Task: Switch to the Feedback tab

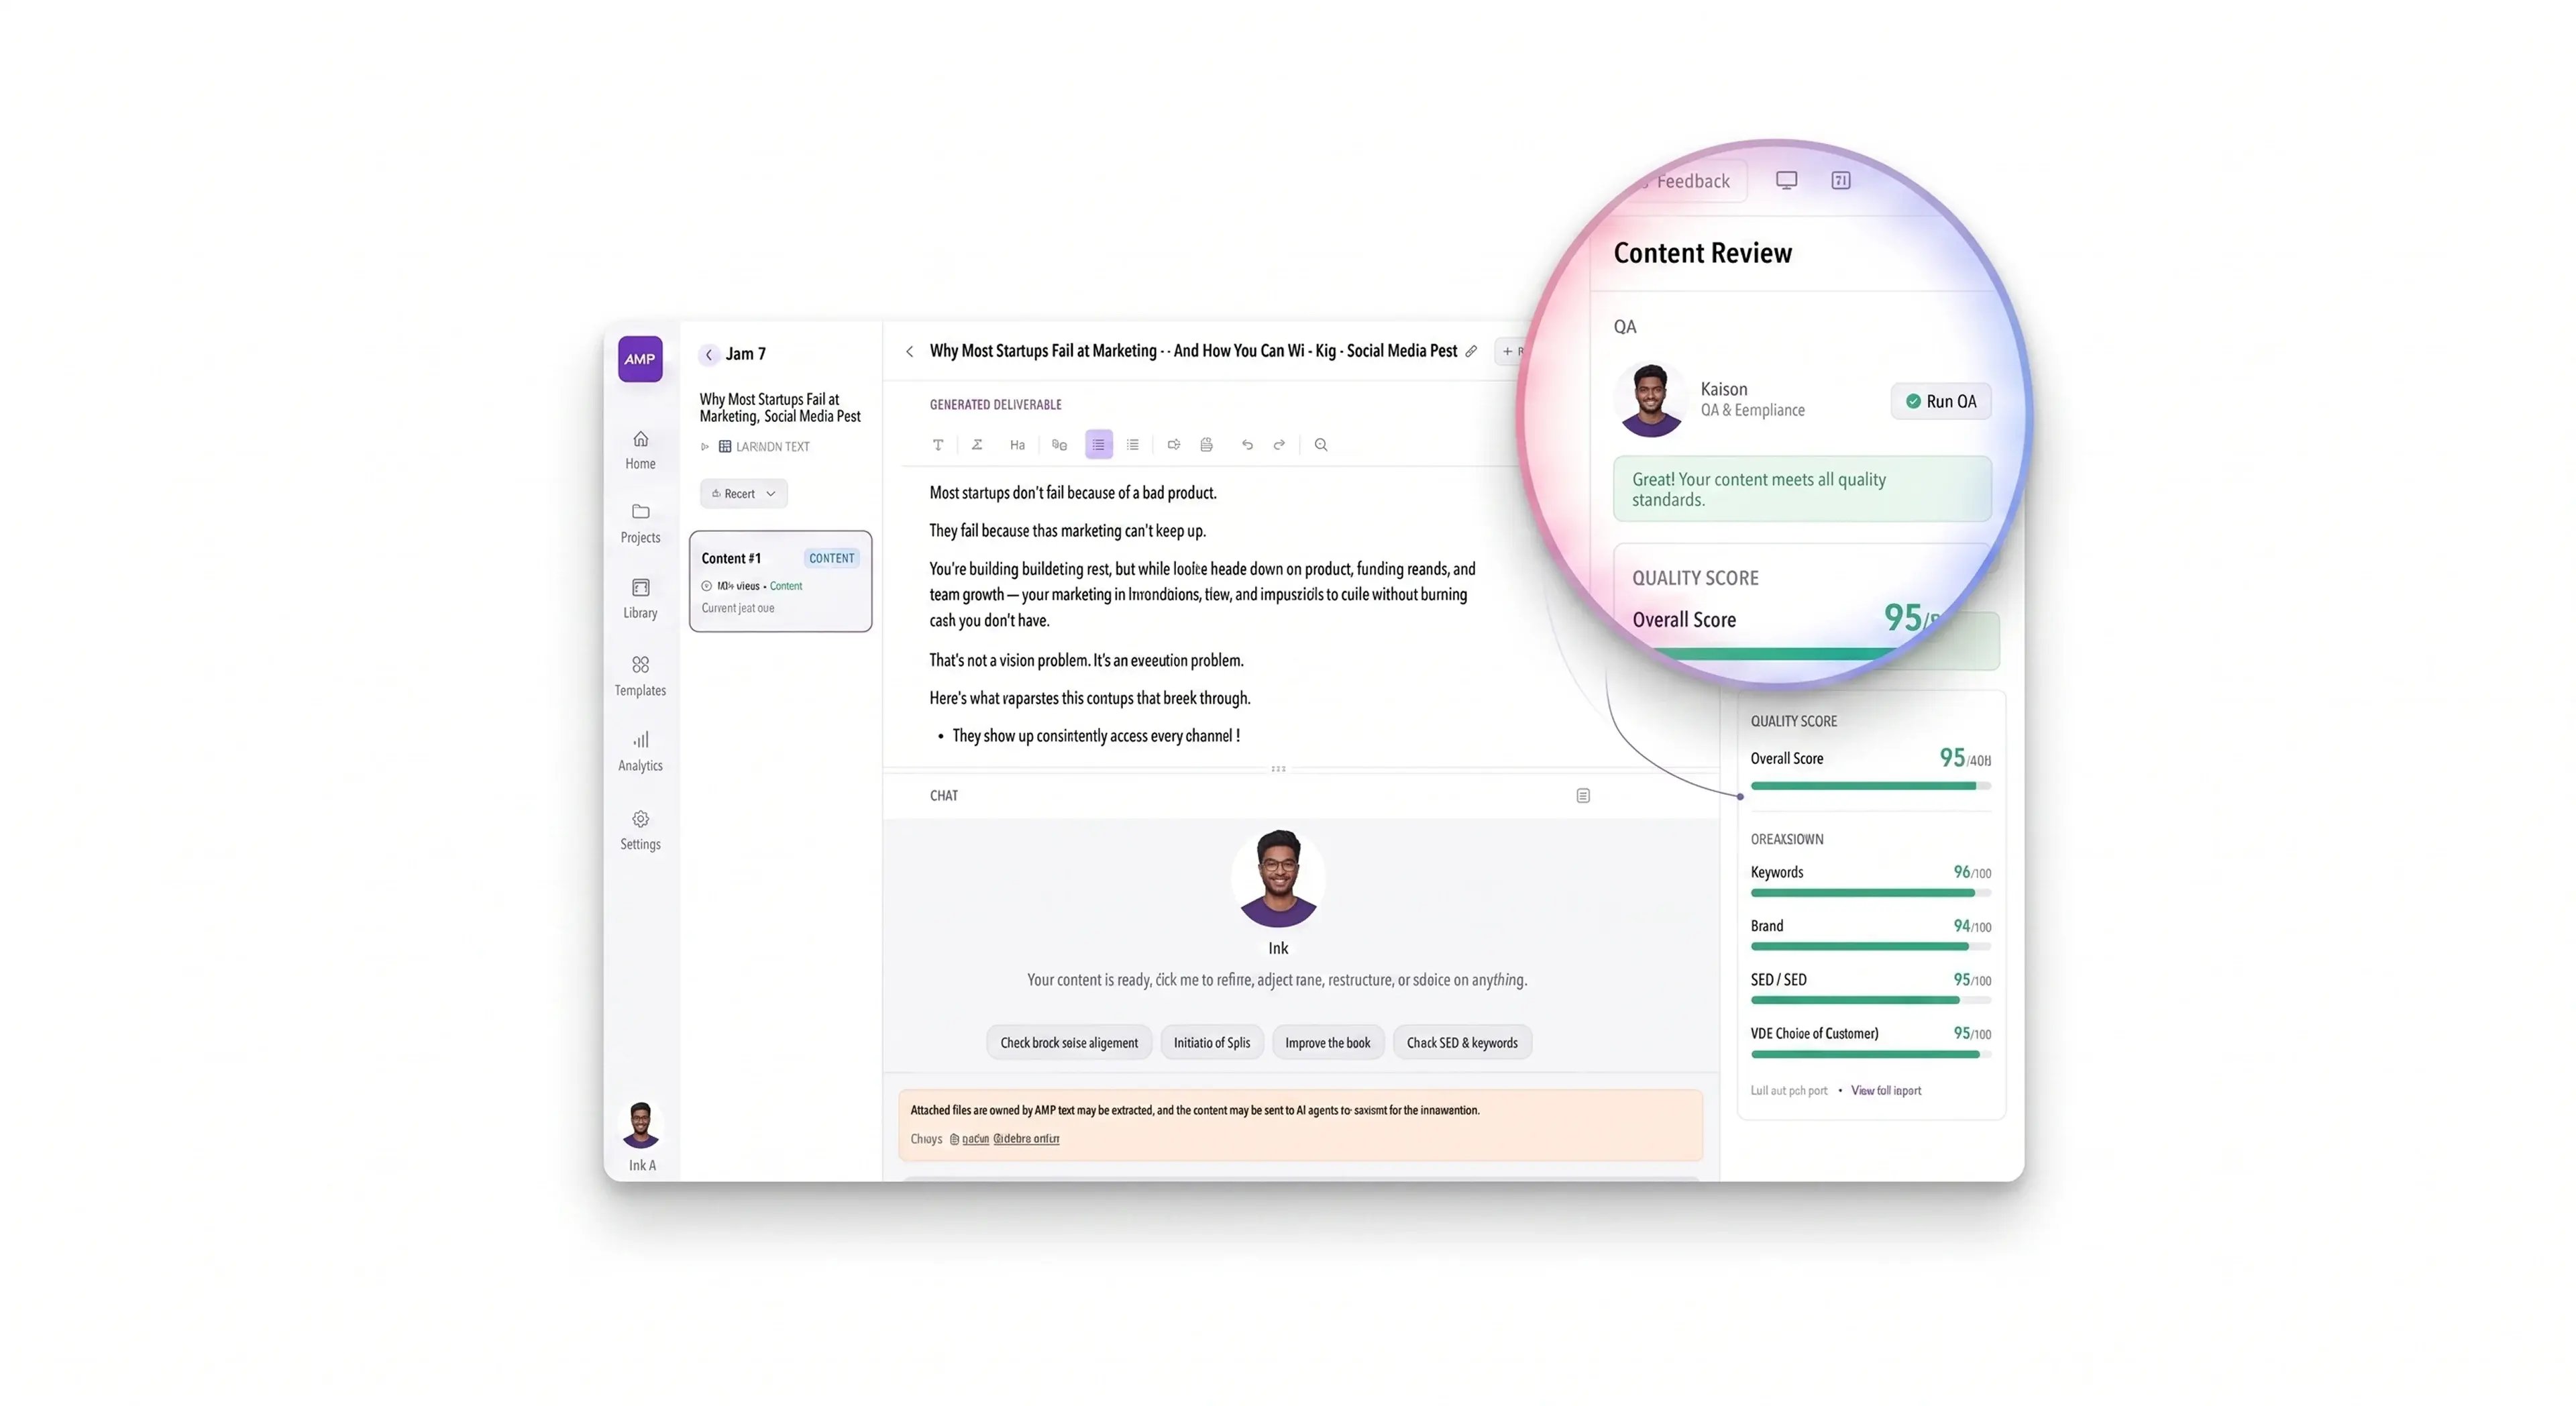Action: point(1692,181)
